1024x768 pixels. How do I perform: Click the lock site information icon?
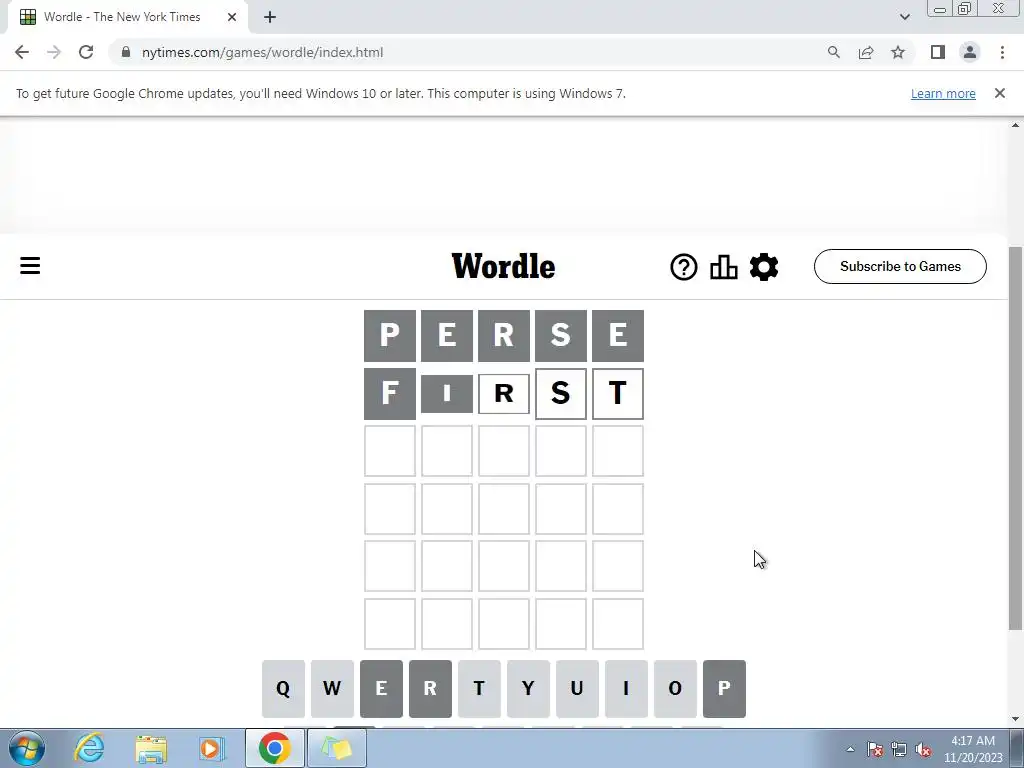click(126, 52)
